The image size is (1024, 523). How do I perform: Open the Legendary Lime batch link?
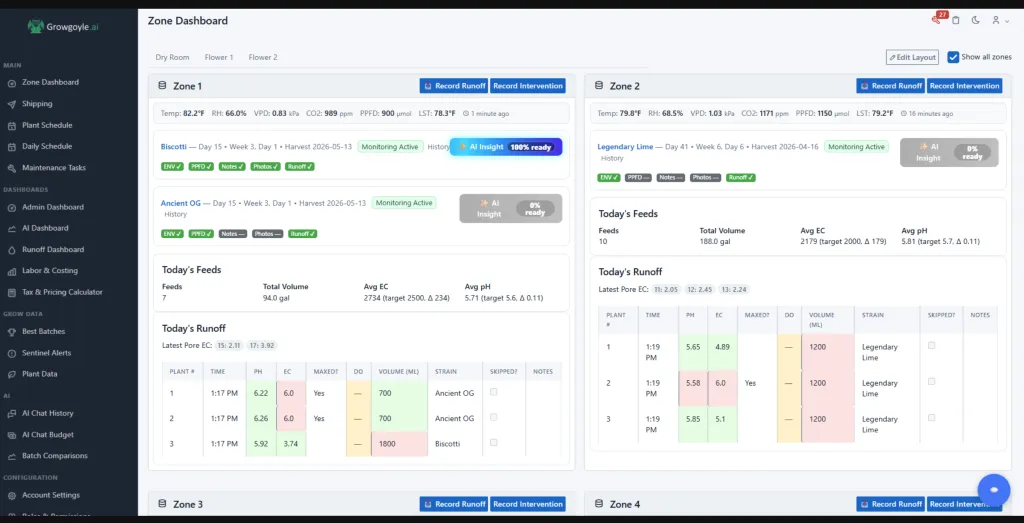coord(626,147)
